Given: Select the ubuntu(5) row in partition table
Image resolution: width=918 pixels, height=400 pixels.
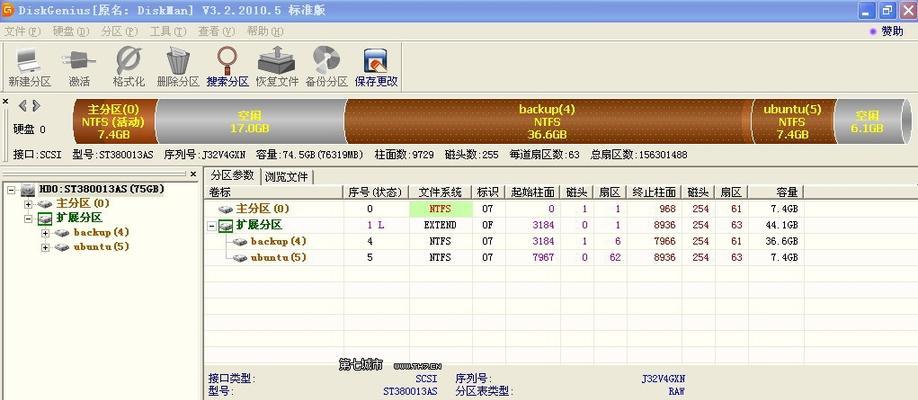Looking at the screenshot, I should [504, 258].
